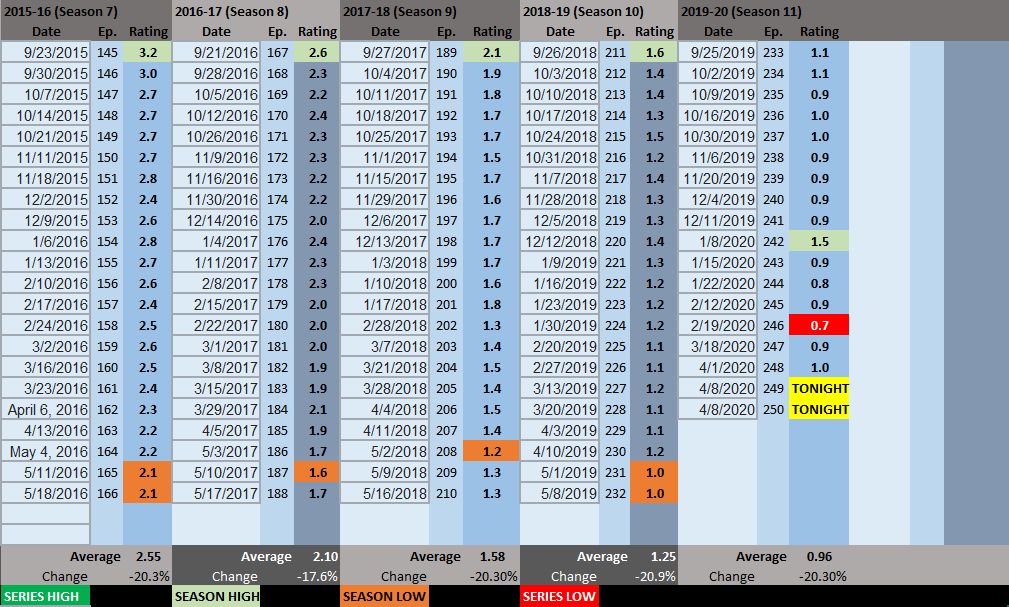This screenshot has height=607, width=1009.
Task: Click the yellow TONIGHT cell for episode 249
Action: pos(819,388)
